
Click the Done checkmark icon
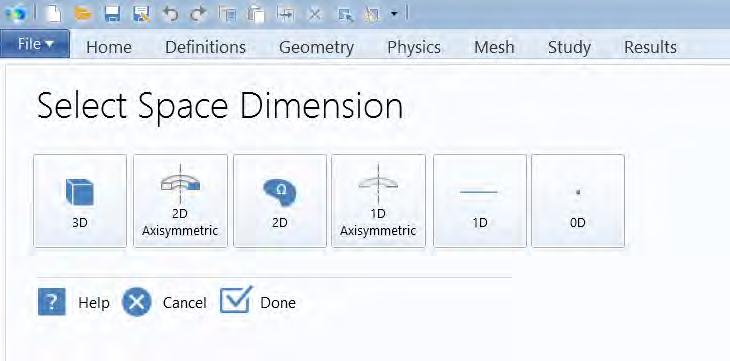pos(236,300)
